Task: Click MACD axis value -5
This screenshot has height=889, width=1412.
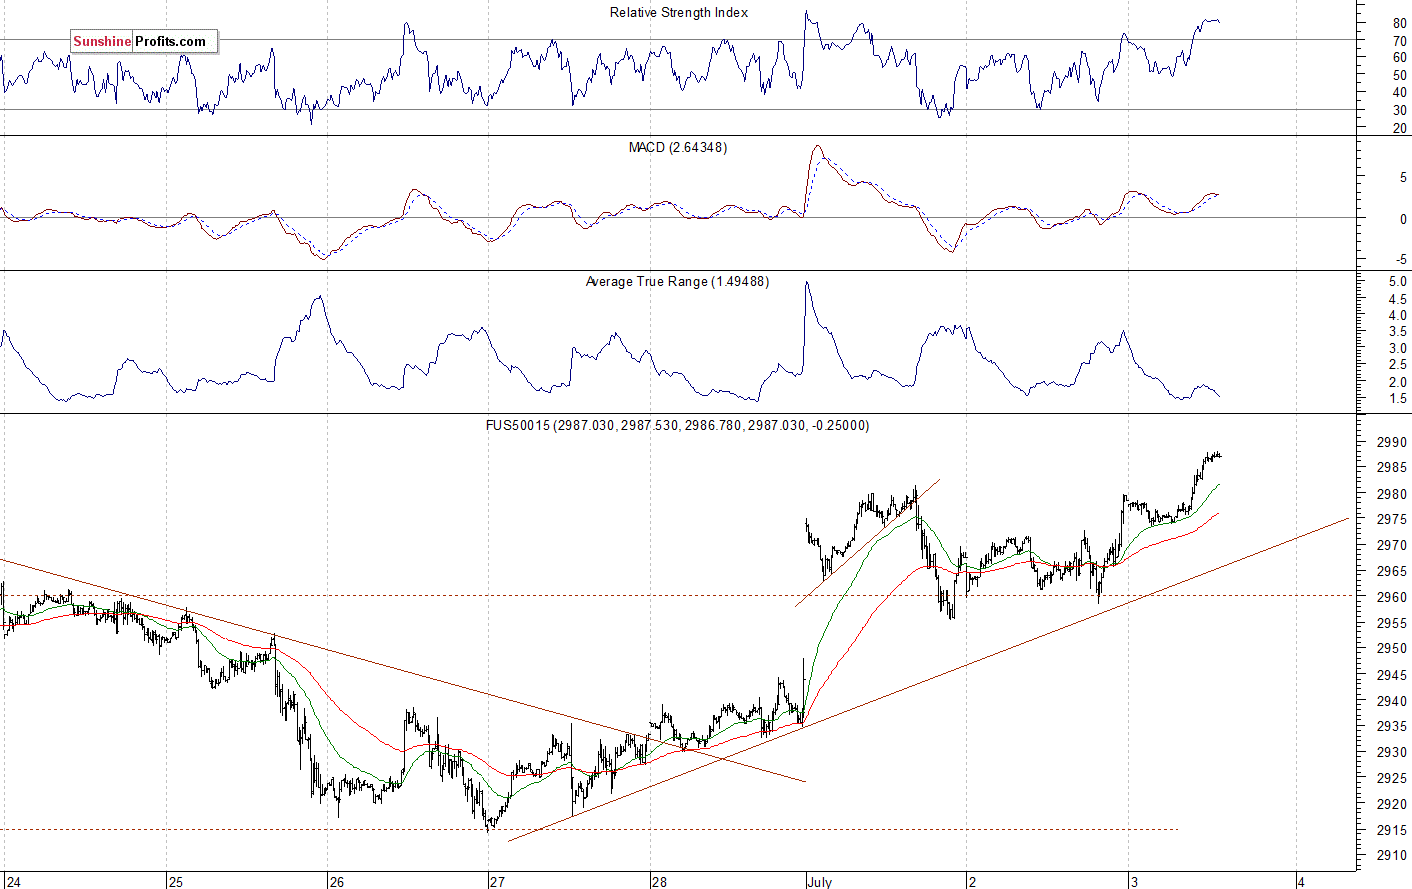Action: [1402, 260]
